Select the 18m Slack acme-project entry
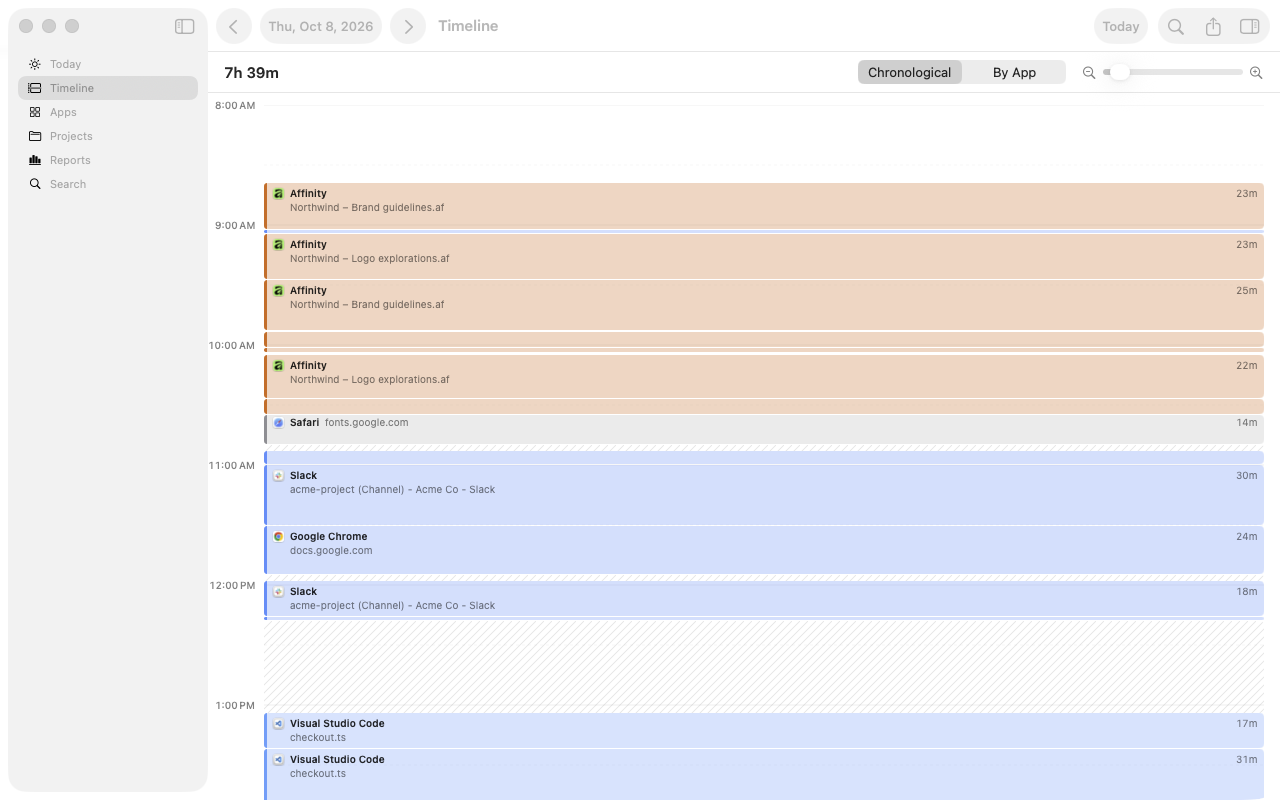This screenshot has width=1280, height=800. pyautogui.click(x=764, y=599)
